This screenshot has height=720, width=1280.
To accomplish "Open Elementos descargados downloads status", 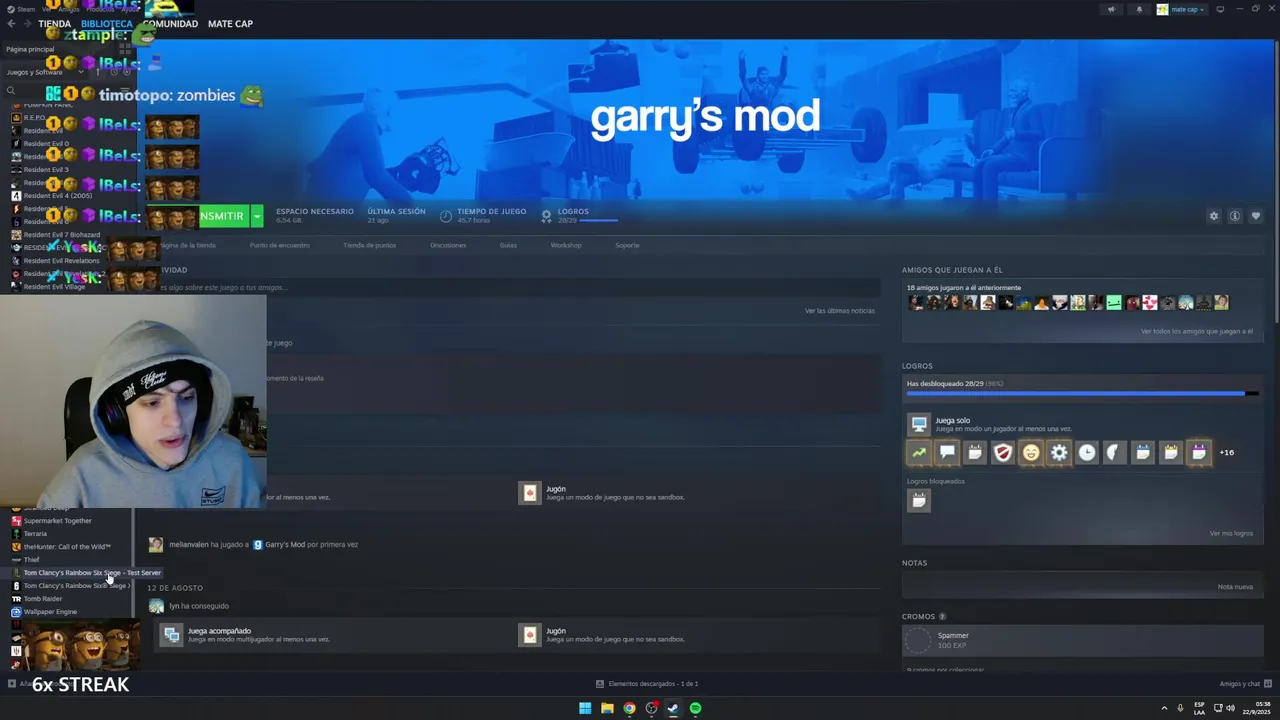I will click(647, 684).
